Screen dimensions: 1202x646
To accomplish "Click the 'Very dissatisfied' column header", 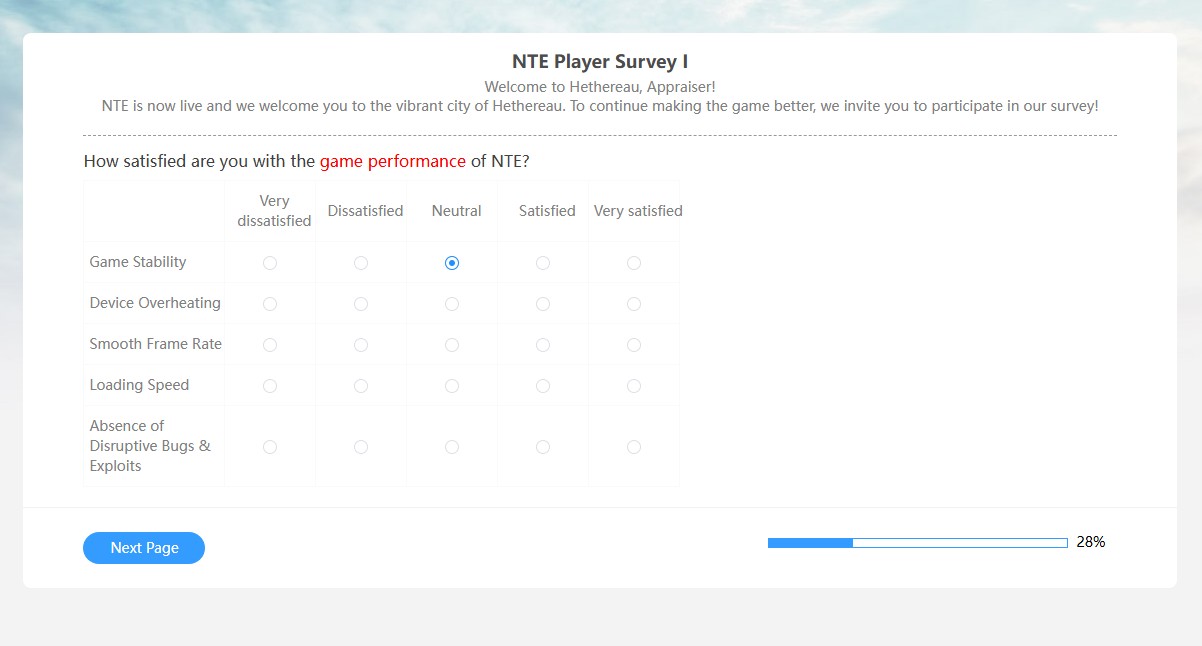I will [x=274, y=211].
